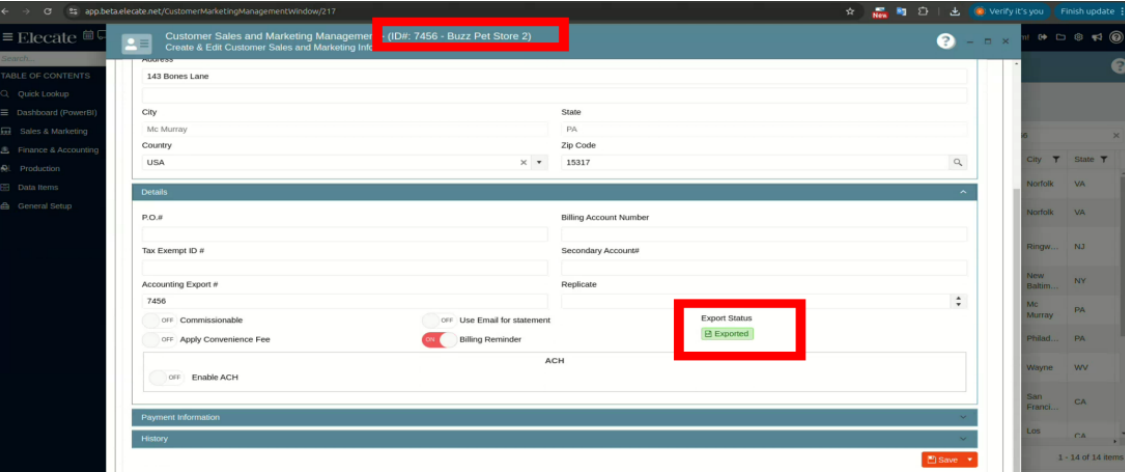Select Philad... row in background grid
1125x473 pixels.
[1070, 338]
